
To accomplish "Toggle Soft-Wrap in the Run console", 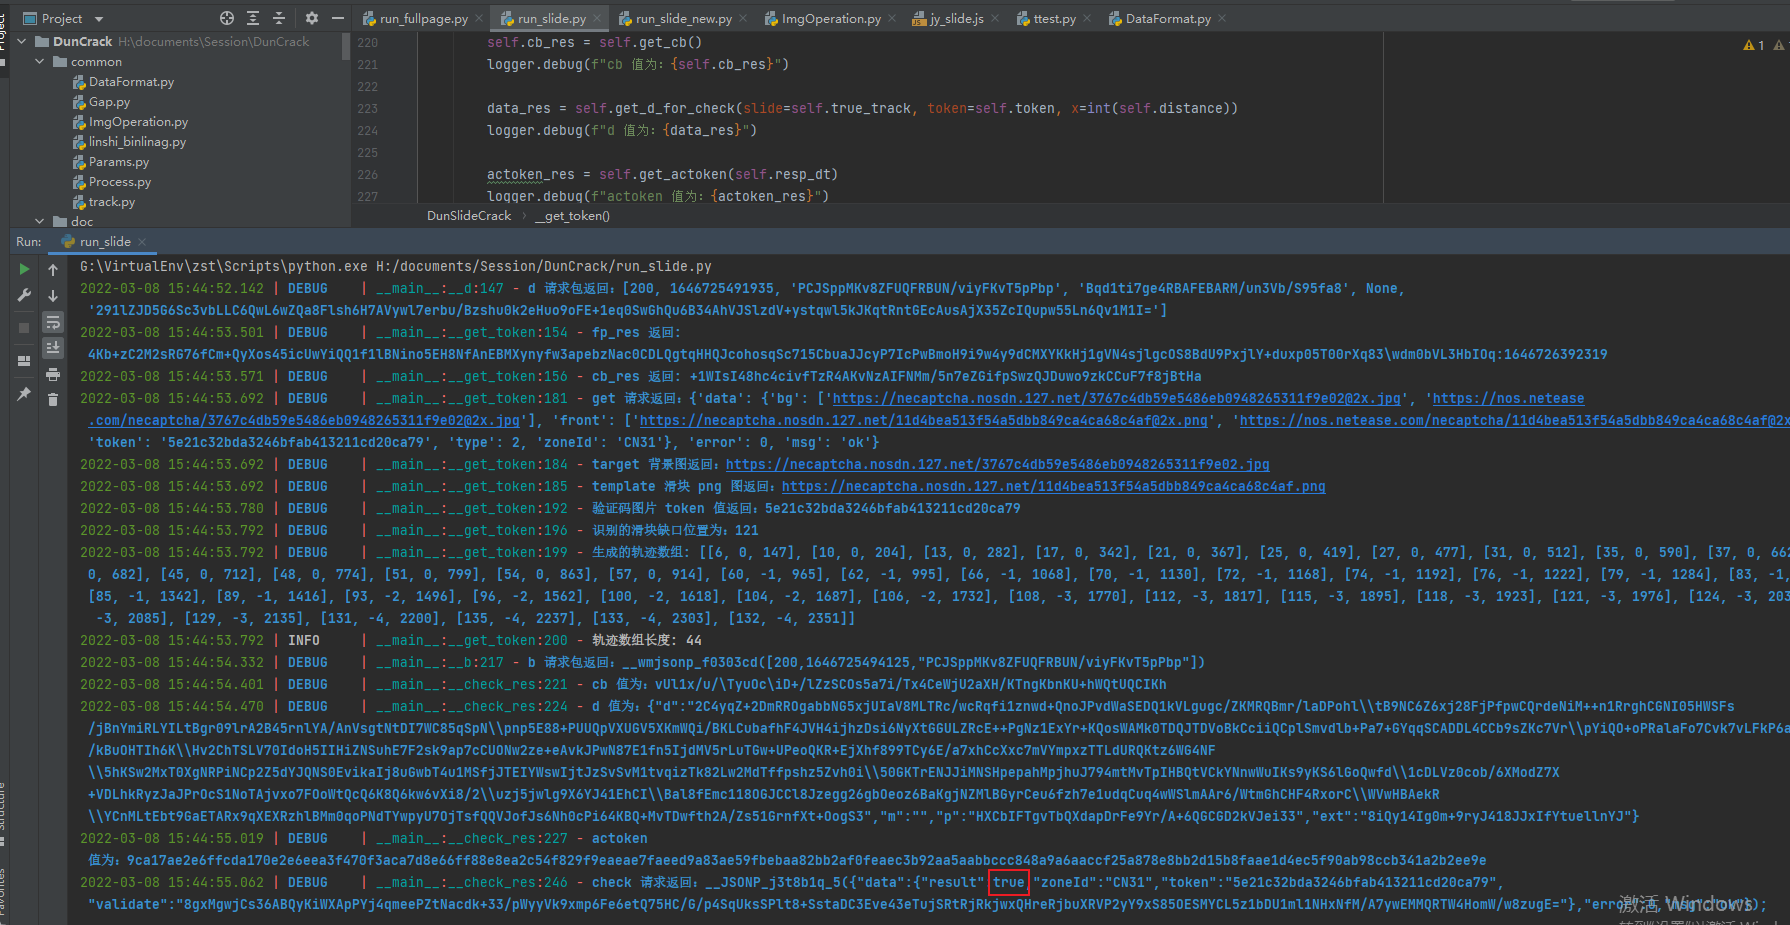I will (x=53, y=322).
